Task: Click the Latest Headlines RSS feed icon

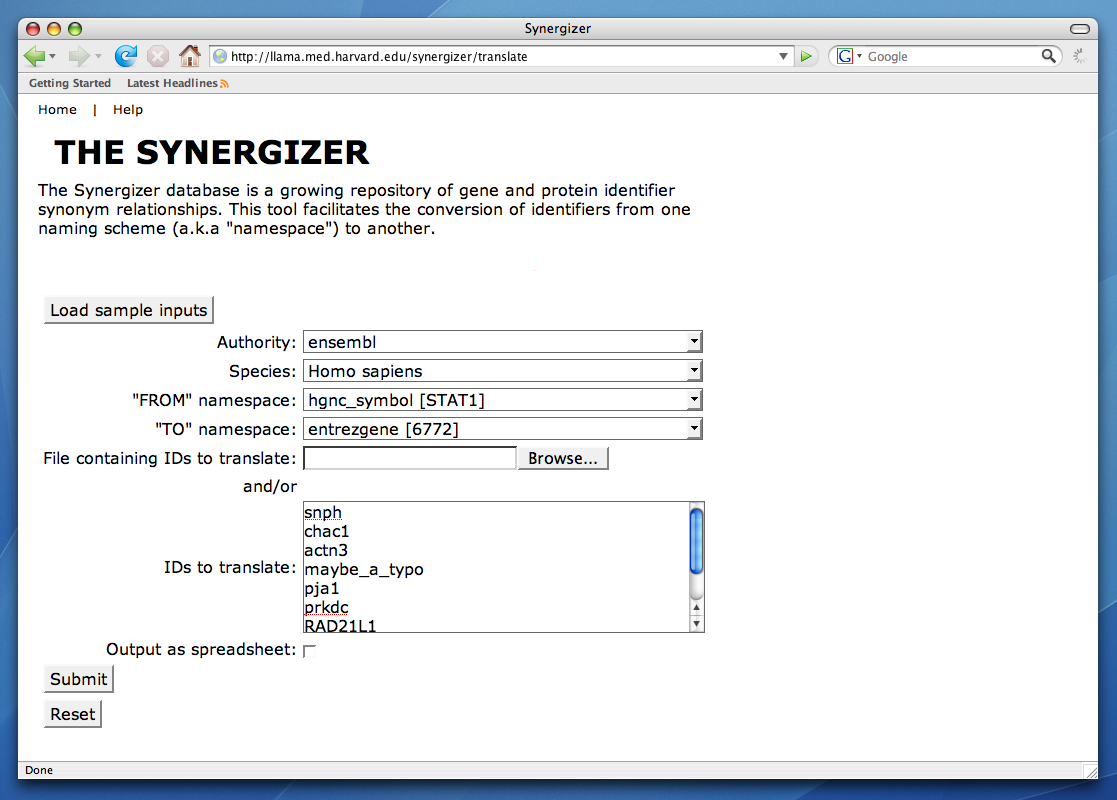Action: click(224, 84)
